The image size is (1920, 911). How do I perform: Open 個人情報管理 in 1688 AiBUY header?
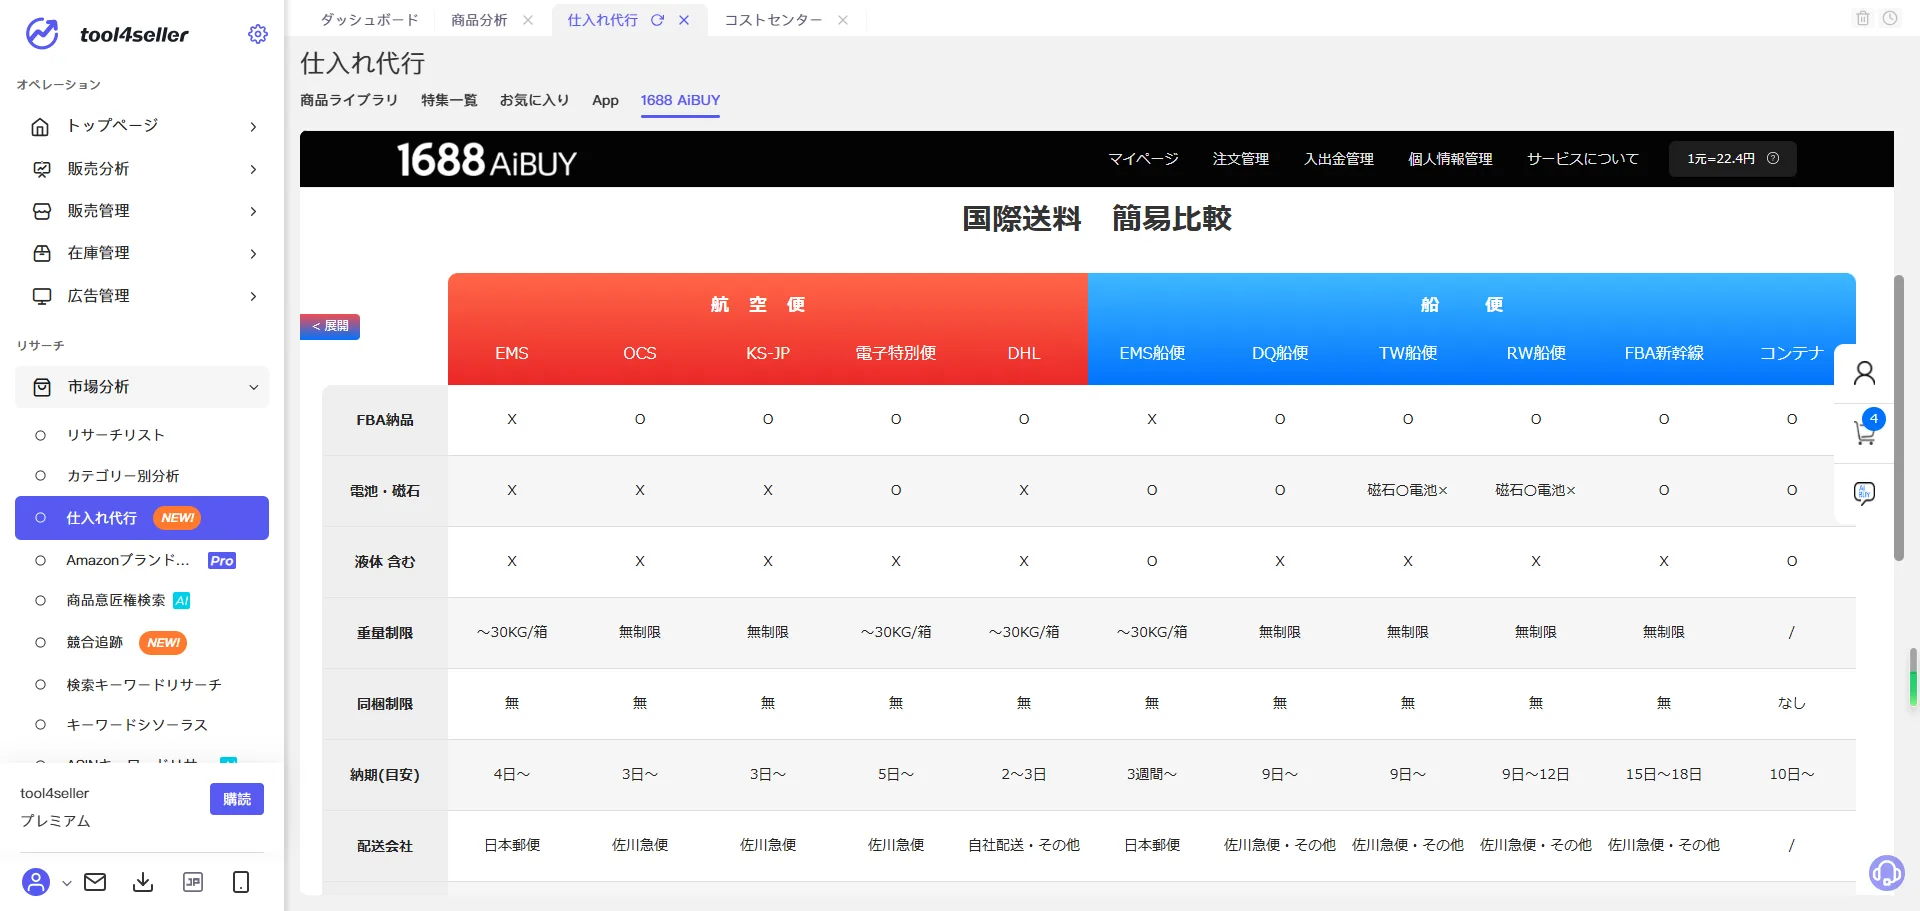point(1450,159)
